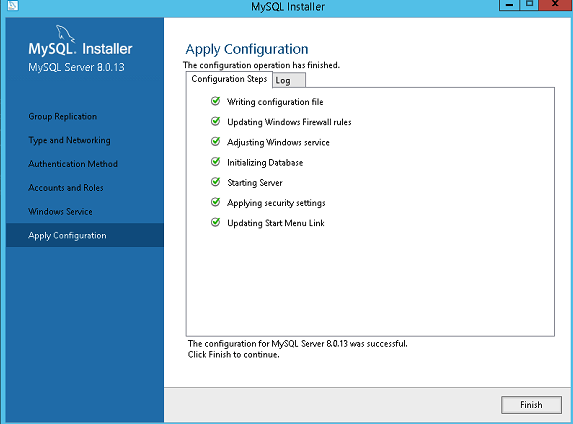This screenshot has height=424, width=573.
Task: Choose Windows Service in the left navigation
Action: click(60, 212)
